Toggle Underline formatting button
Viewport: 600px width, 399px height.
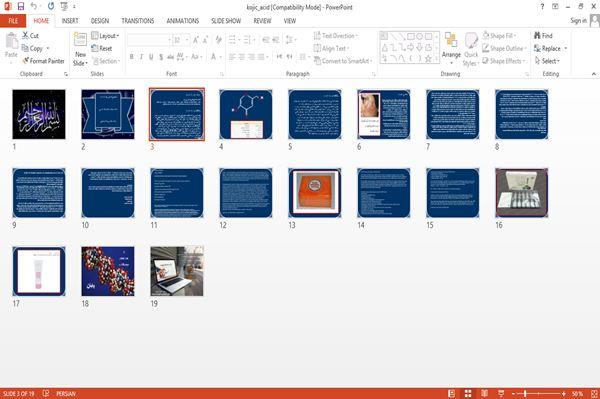click(x=151, y=57)
